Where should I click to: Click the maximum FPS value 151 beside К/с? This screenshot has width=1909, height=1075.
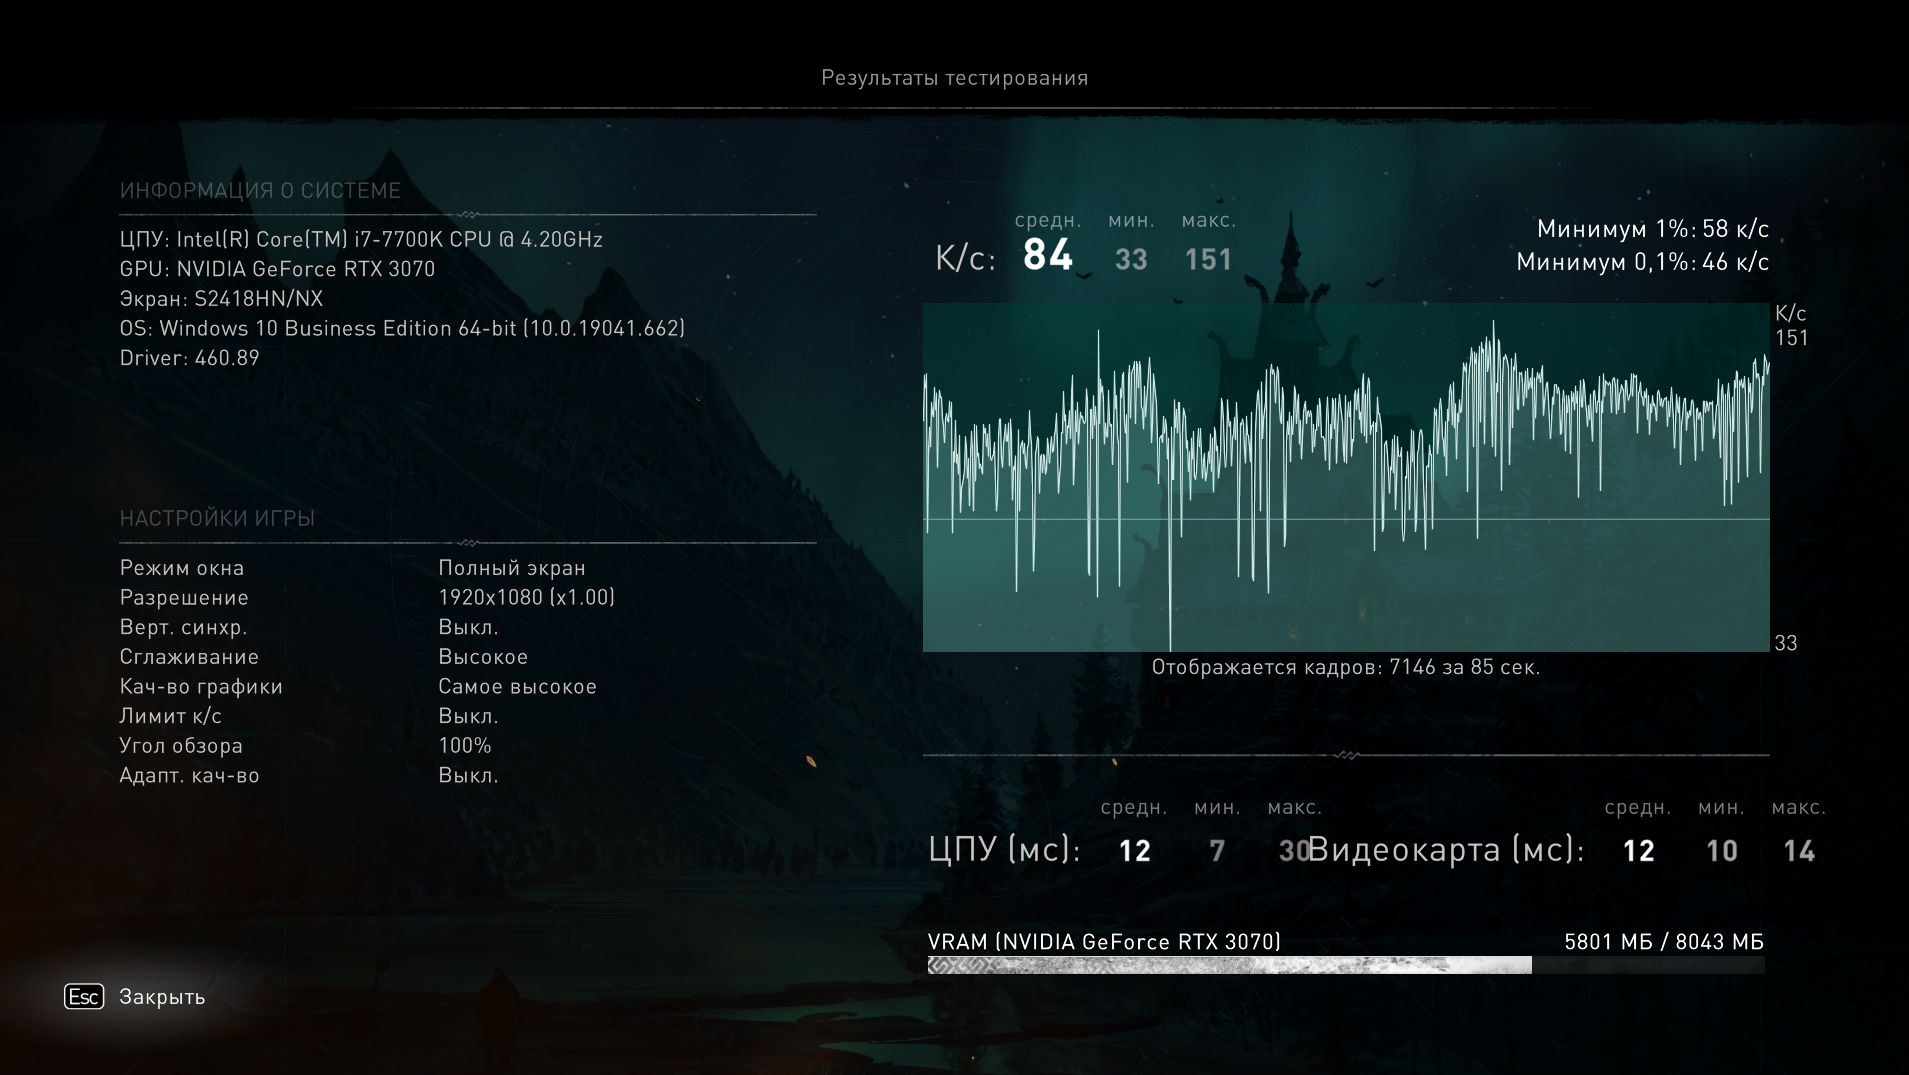click(1208, 260)
